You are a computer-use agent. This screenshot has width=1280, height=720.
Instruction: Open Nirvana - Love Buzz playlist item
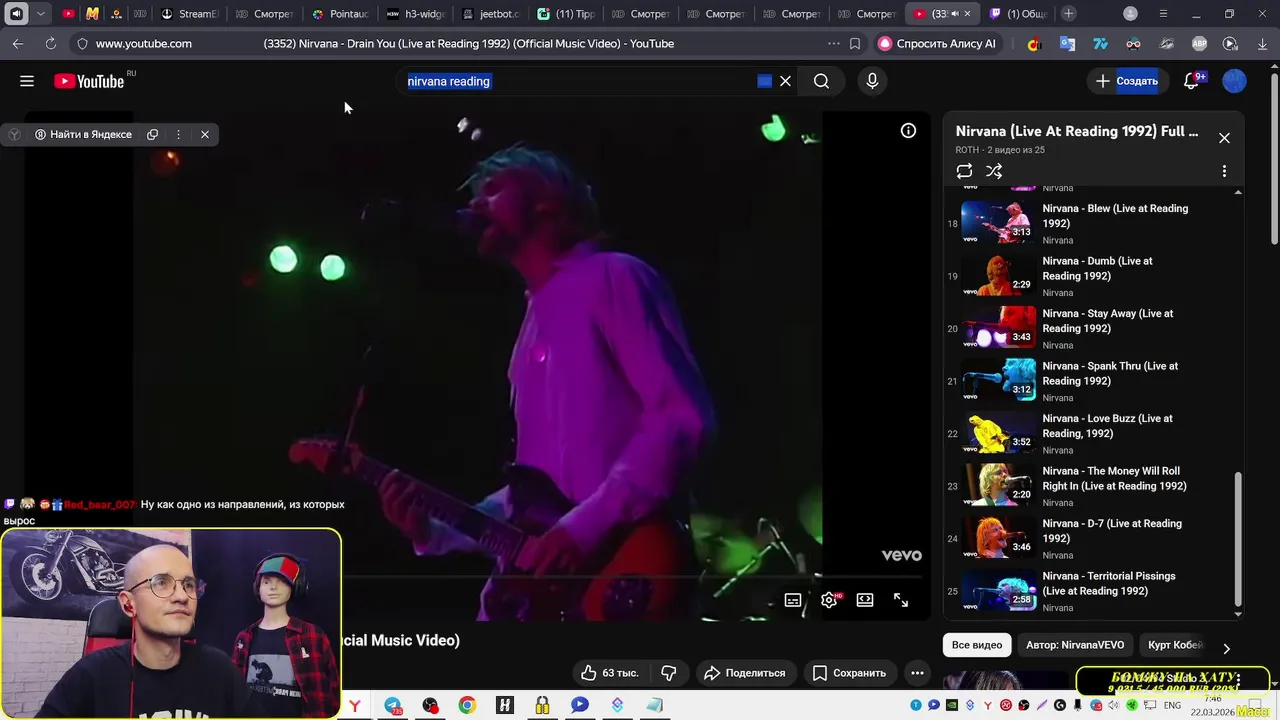click(1091, 432)
